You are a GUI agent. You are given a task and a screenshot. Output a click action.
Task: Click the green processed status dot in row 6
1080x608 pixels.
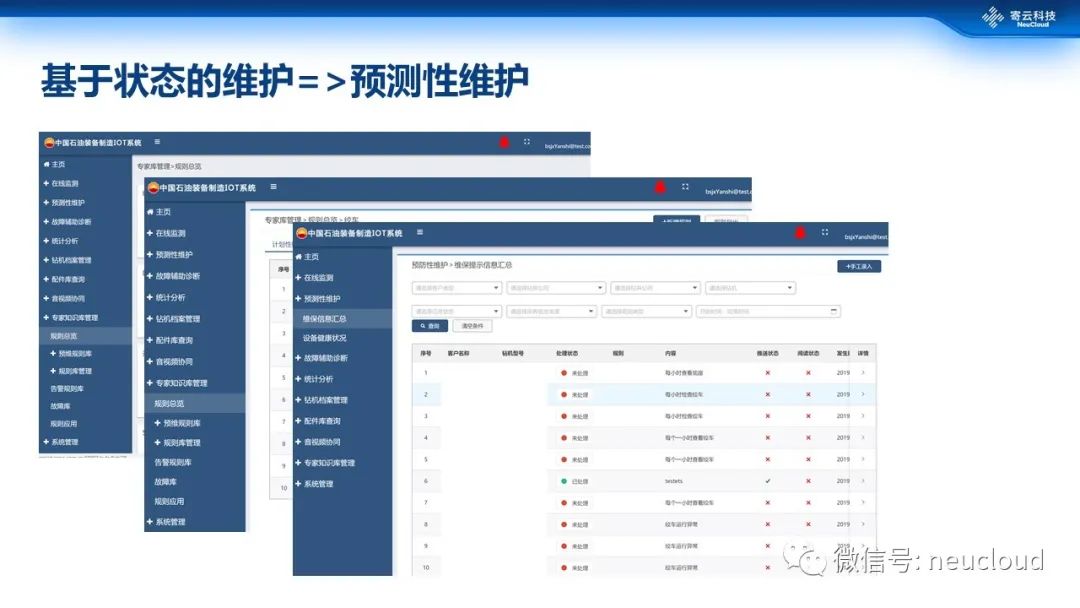coord(564,481)
